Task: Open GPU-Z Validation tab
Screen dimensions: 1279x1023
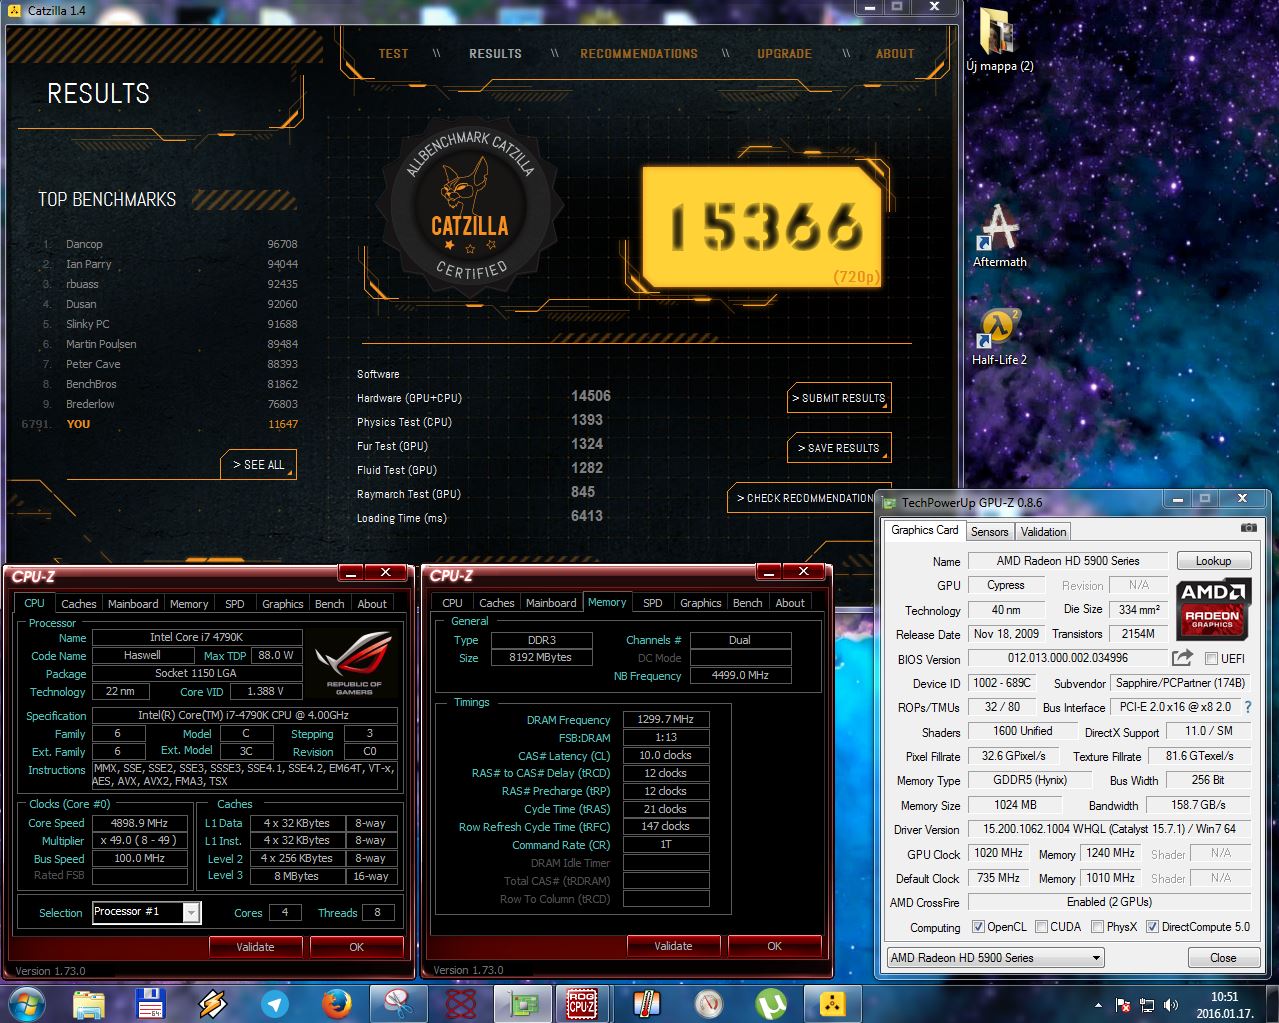Action: coord(1043,532)
